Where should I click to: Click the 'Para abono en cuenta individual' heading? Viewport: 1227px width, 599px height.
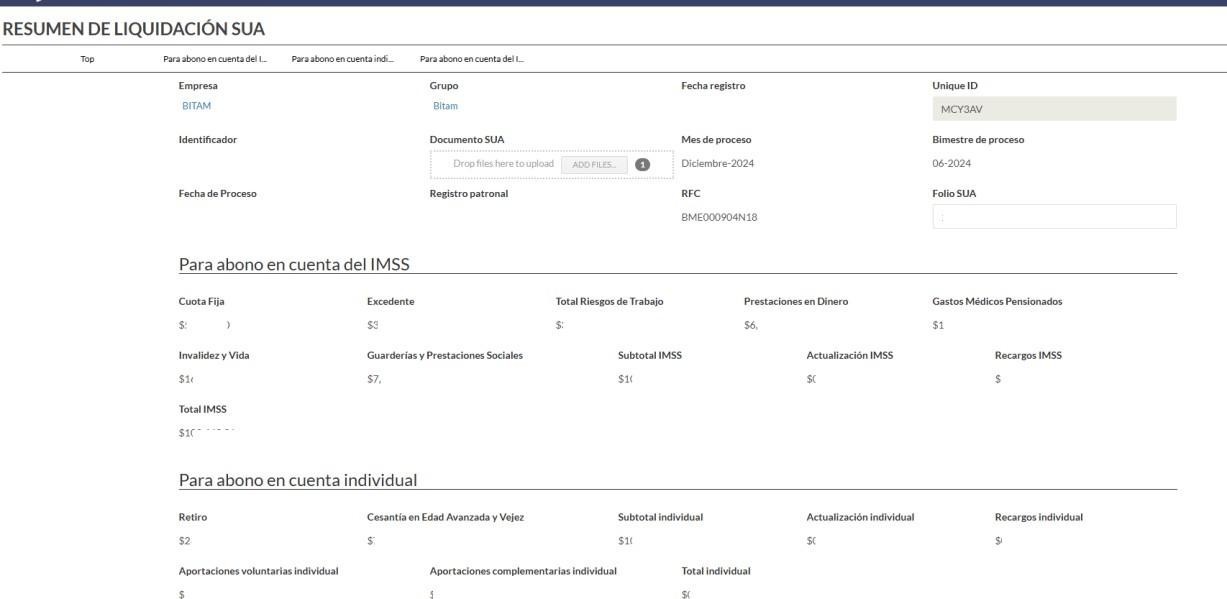coord(297,480)
